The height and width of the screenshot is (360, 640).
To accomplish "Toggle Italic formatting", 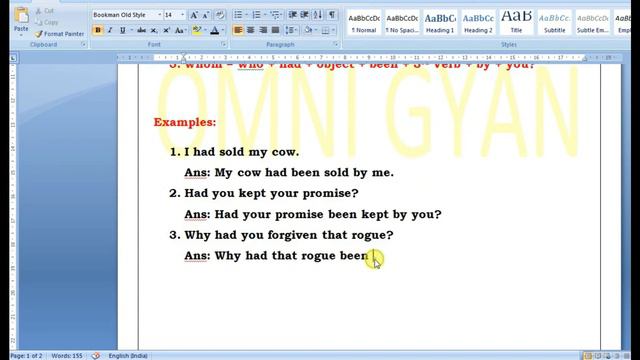I will (110, 30).
